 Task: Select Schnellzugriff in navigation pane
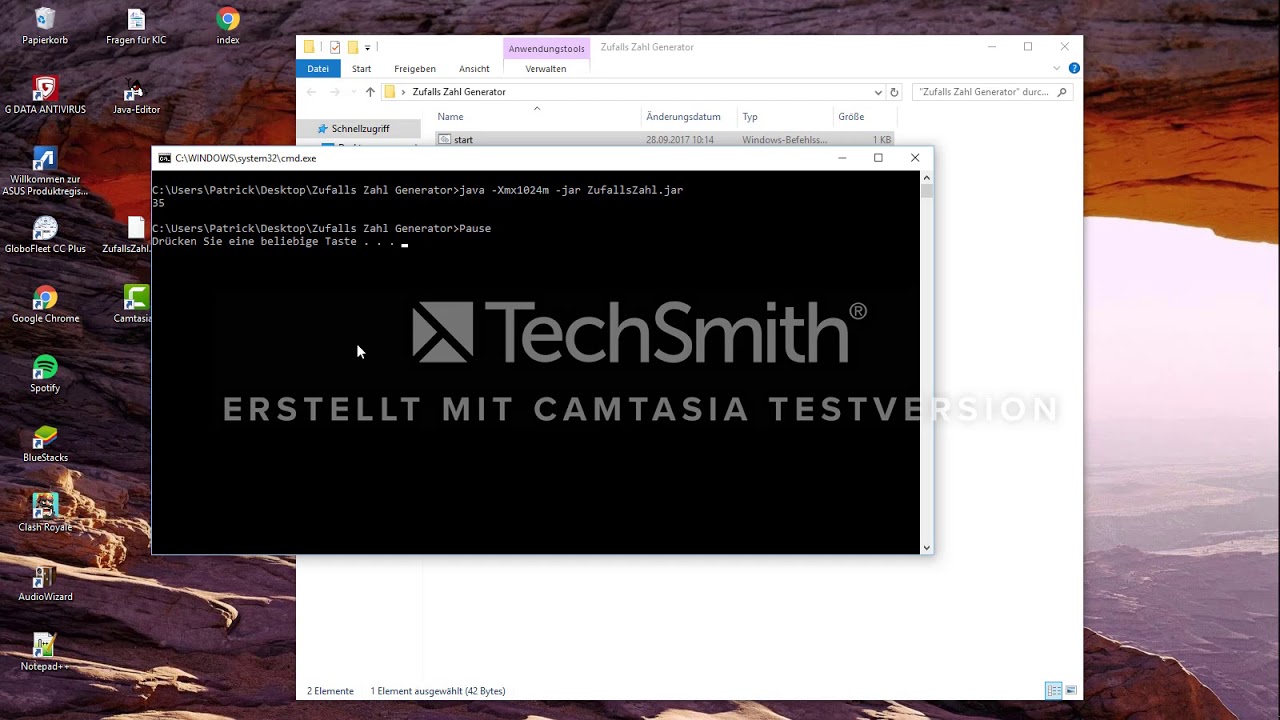pyautogui.click(x=360, y=129)
